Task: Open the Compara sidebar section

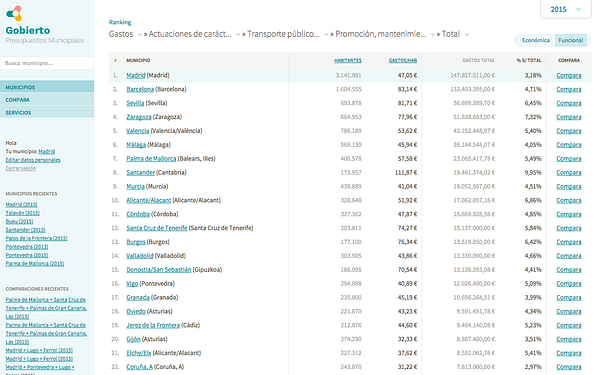Action: click(x=47, y=100)
